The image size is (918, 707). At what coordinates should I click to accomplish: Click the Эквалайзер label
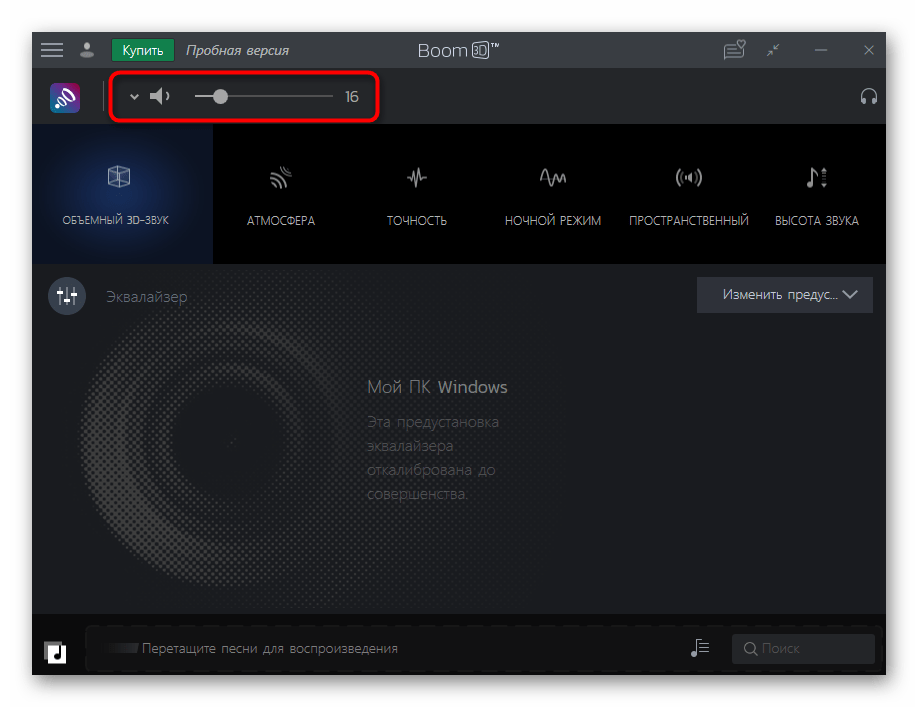[146, 297]
